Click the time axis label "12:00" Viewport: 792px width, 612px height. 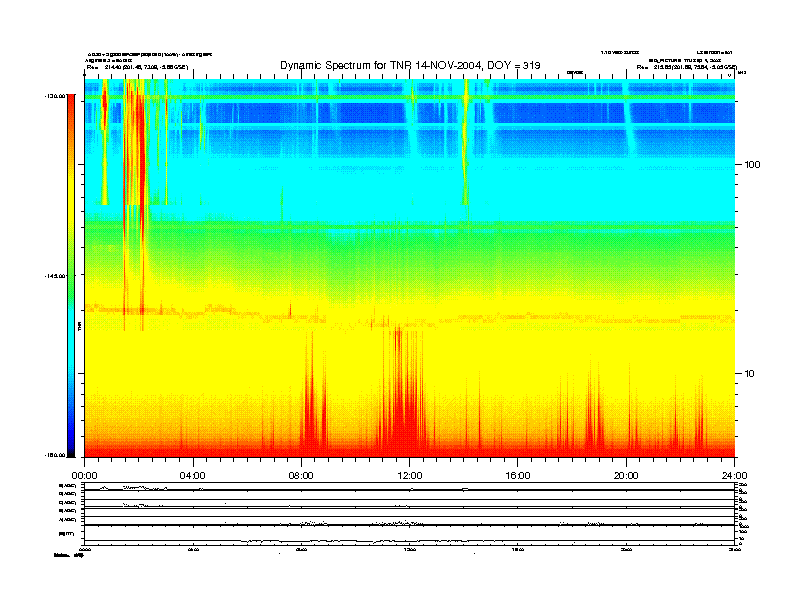tap(410, 476)
